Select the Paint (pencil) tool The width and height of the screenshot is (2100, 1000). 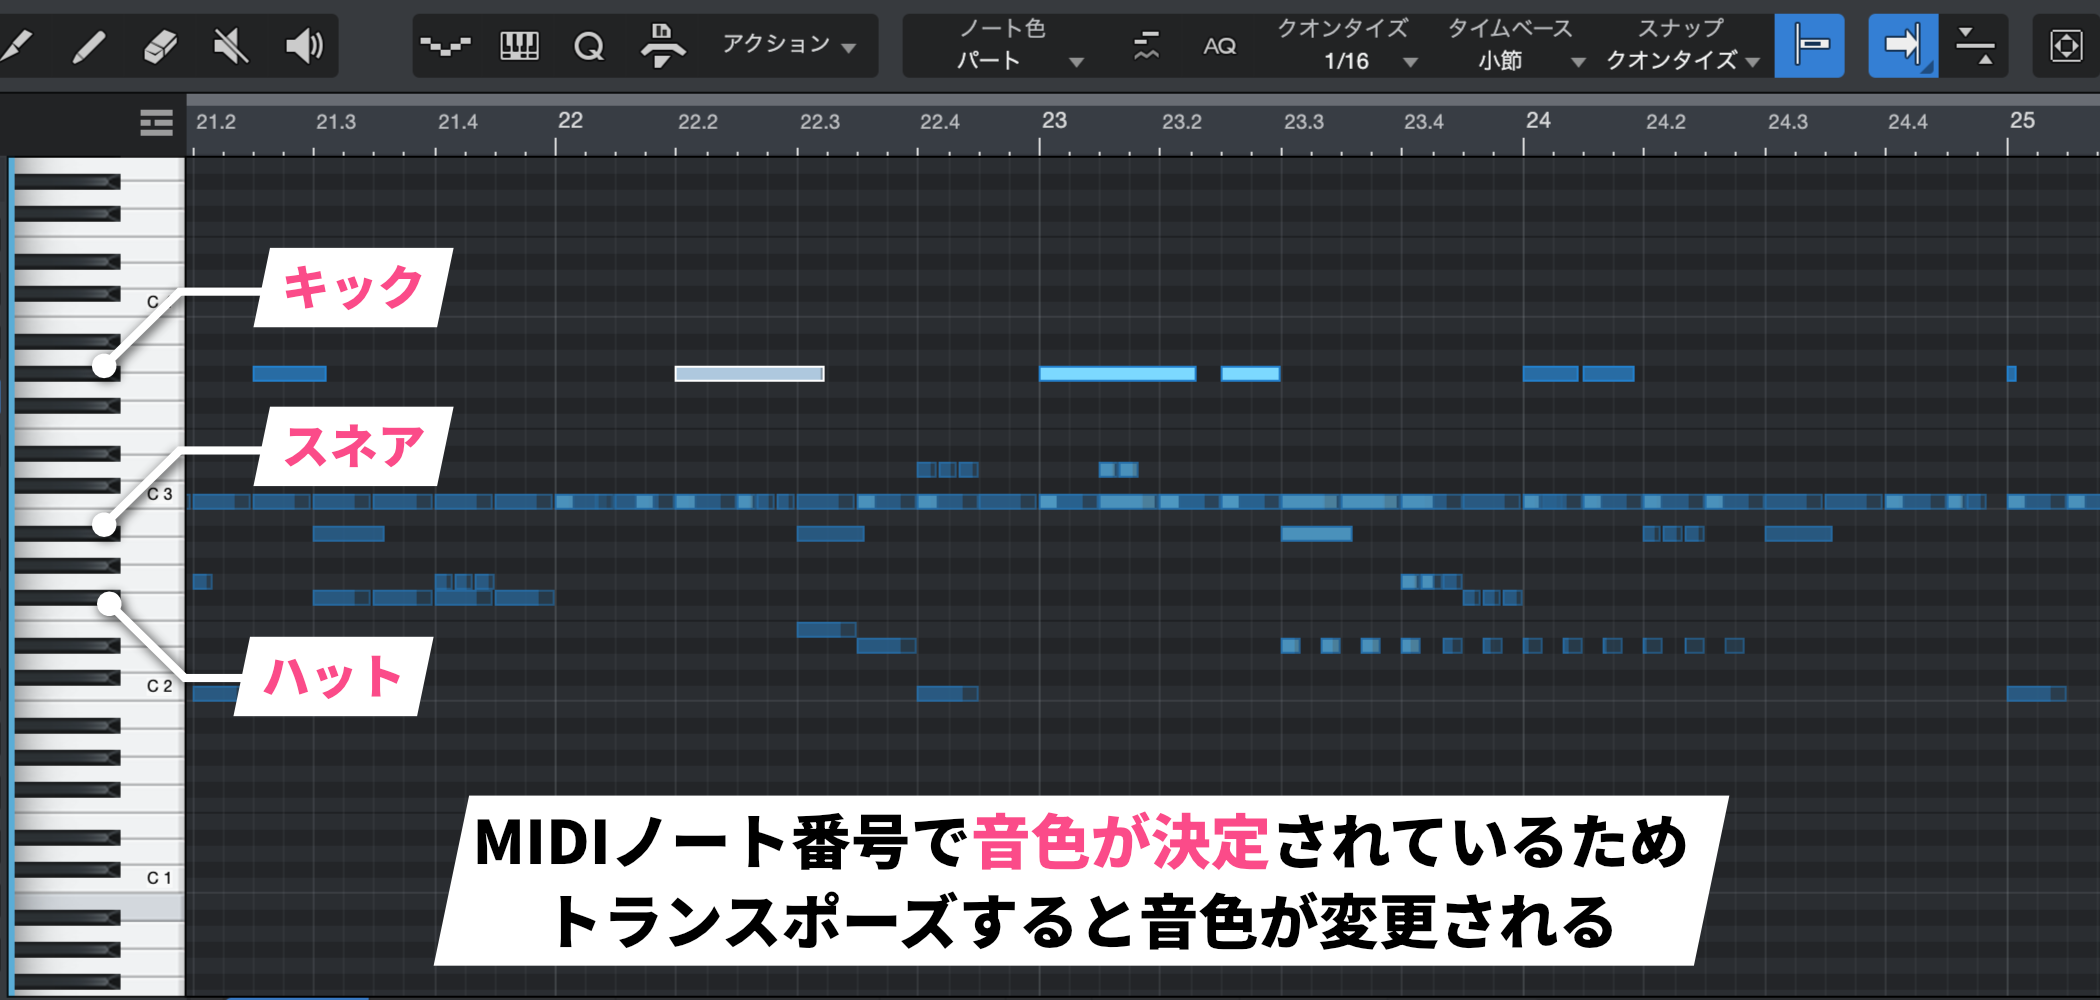[x=89, y=46]
